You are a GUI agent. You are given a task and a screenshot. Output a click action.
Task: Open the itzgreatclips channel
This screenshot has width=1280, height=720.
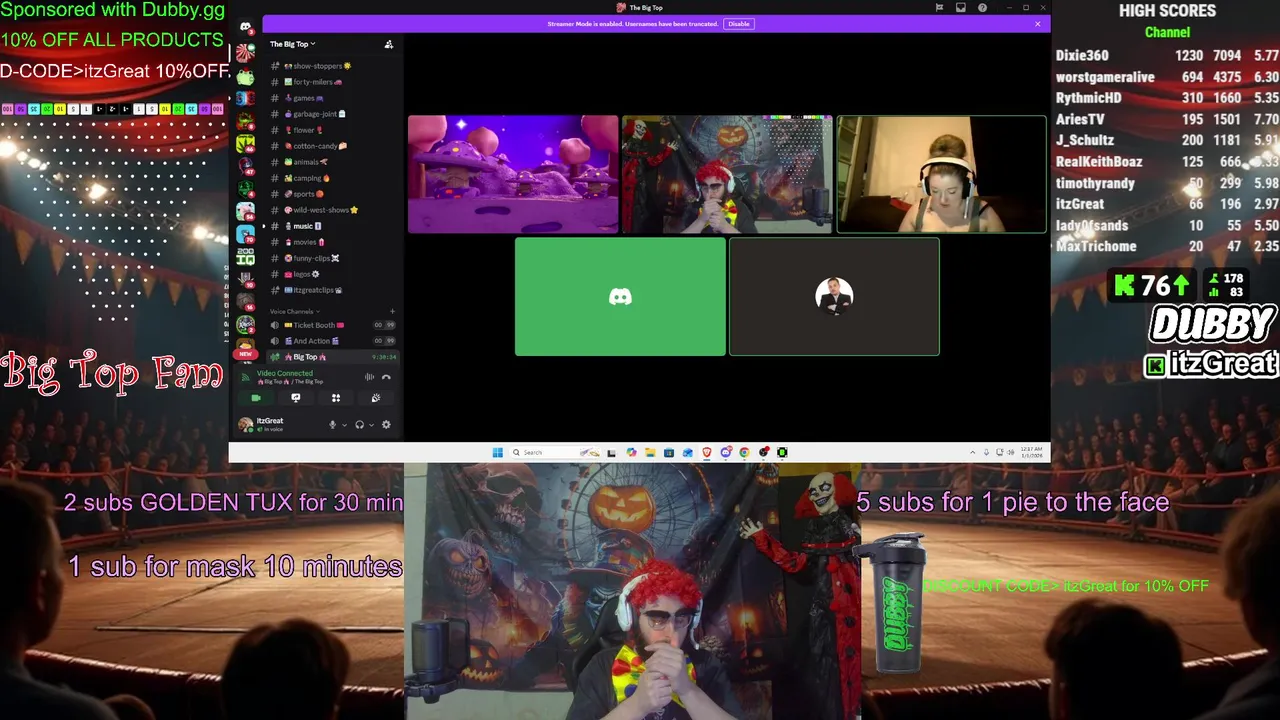pyautogui.click(x=333, y=290)
